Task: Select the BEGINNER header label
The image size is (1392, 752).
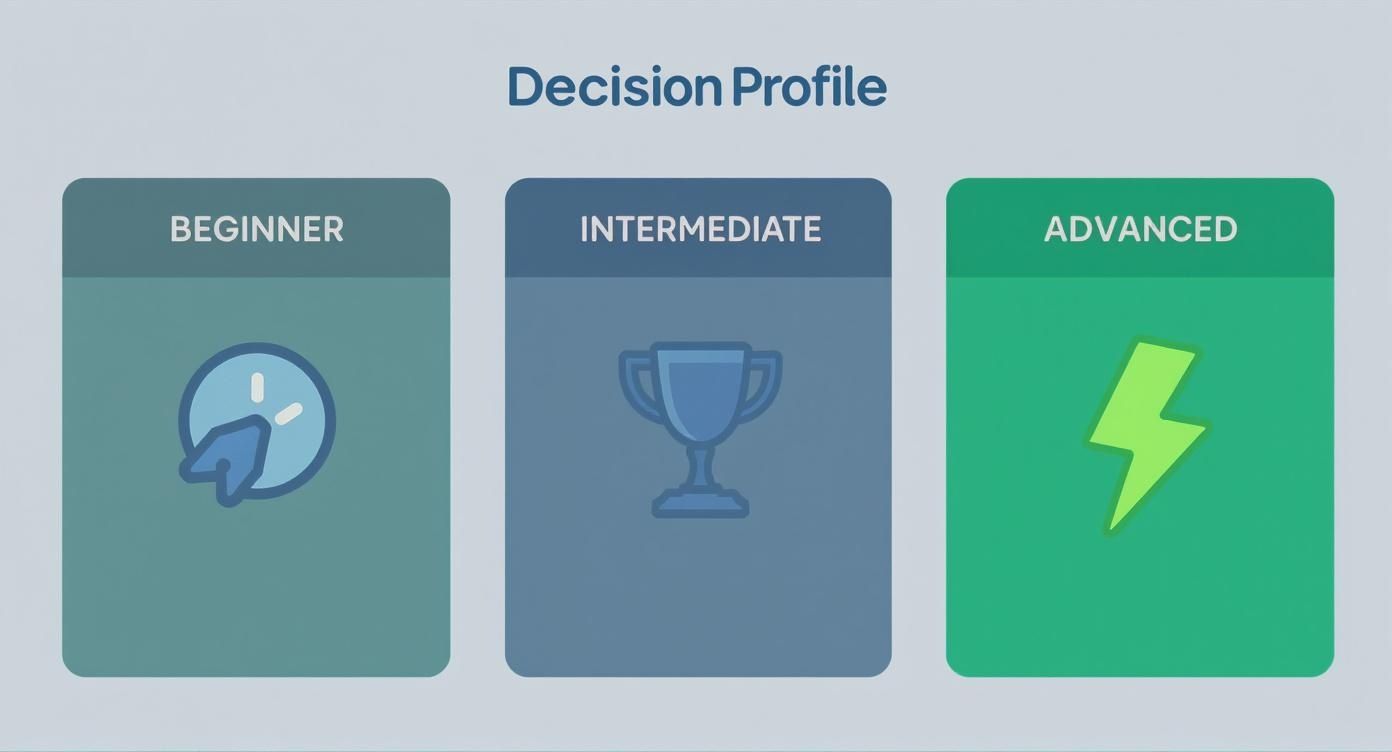Action: point(256,229)
